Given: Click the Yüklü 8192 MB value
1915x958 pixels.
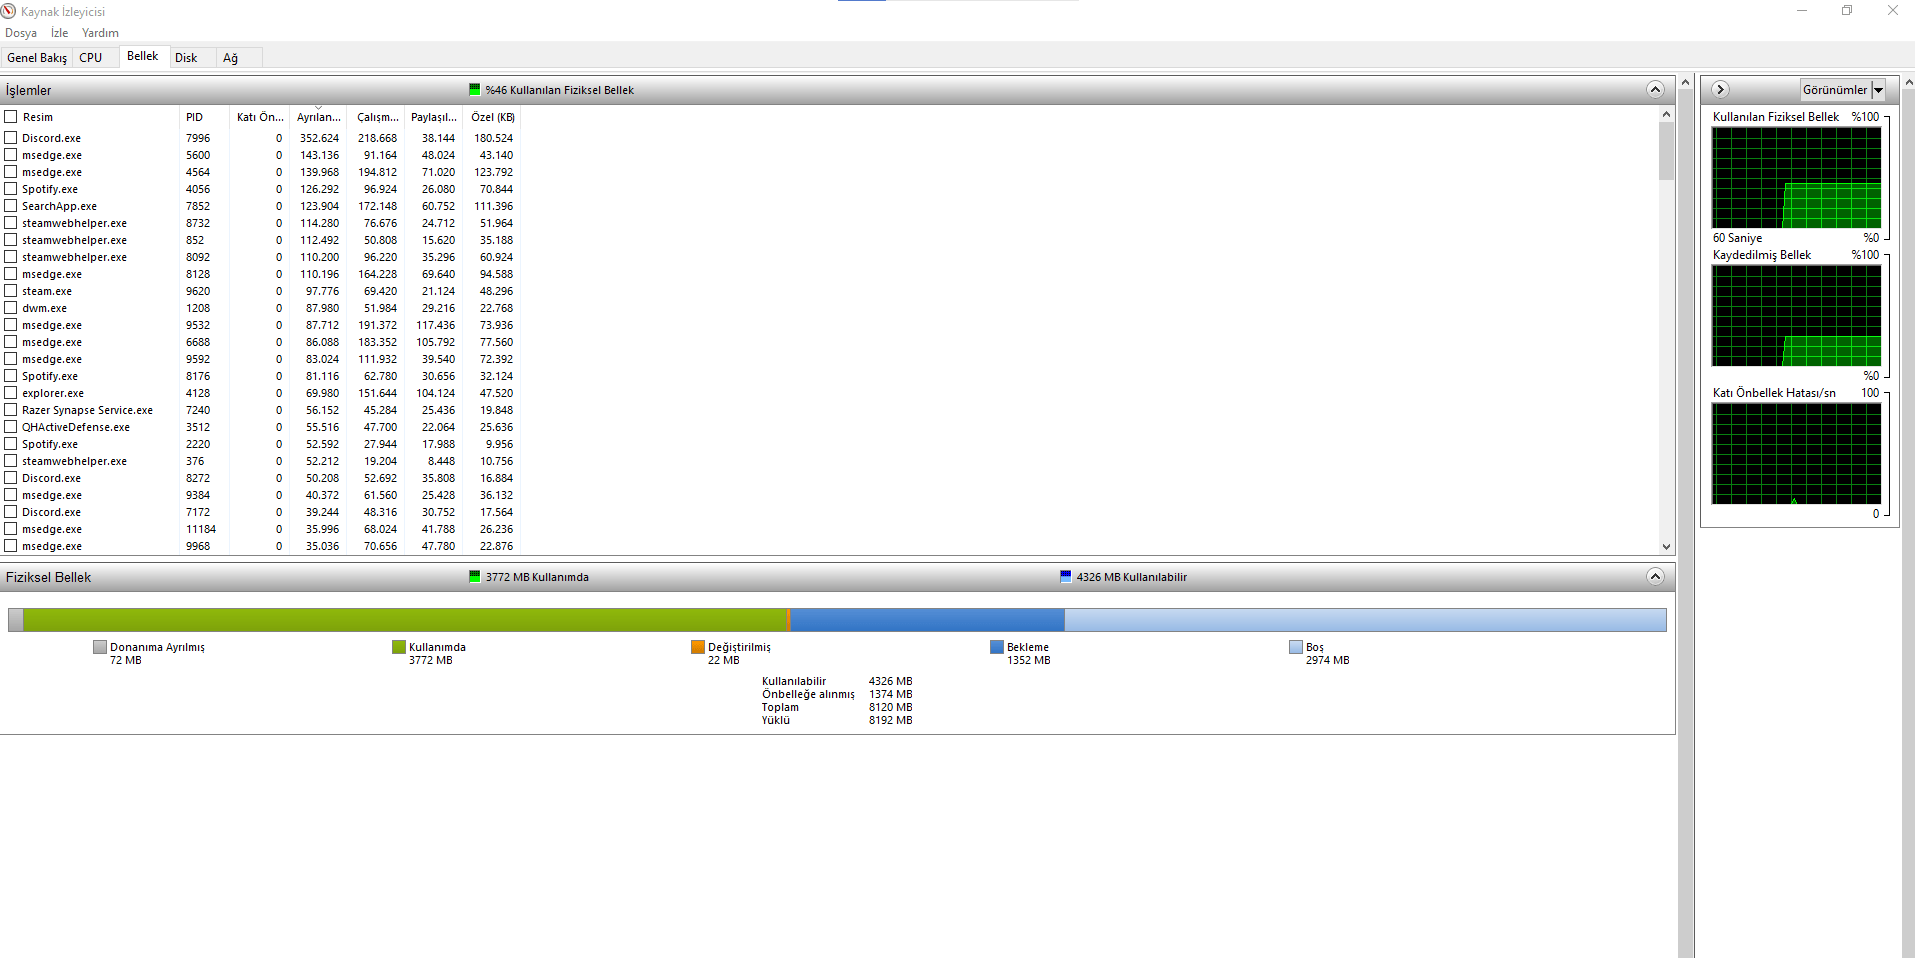Looking at the screenshot, I should tap(890, 720).
